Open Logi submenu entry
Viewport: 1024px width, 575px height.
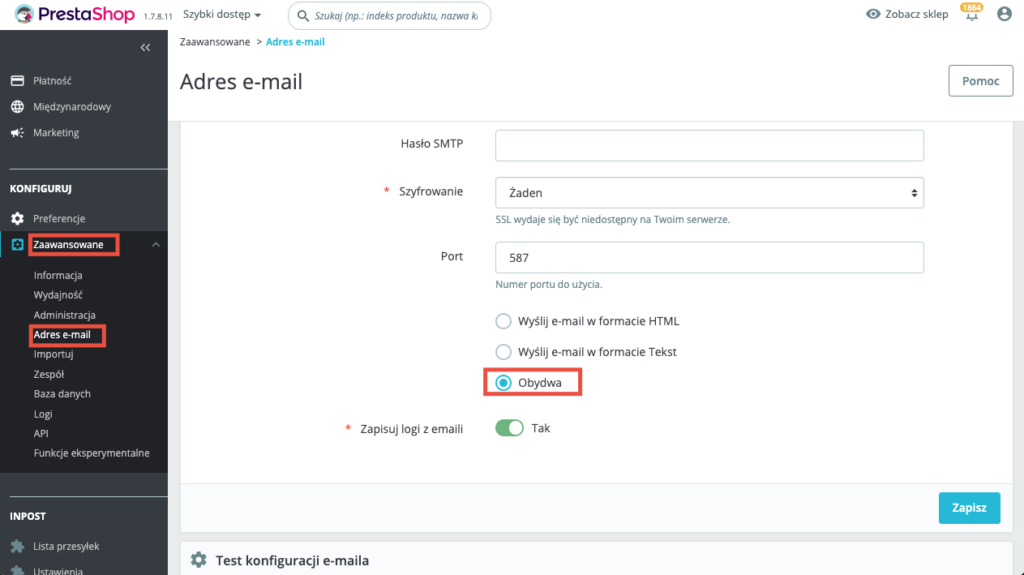pyautogui.click(x=43, y=414)
